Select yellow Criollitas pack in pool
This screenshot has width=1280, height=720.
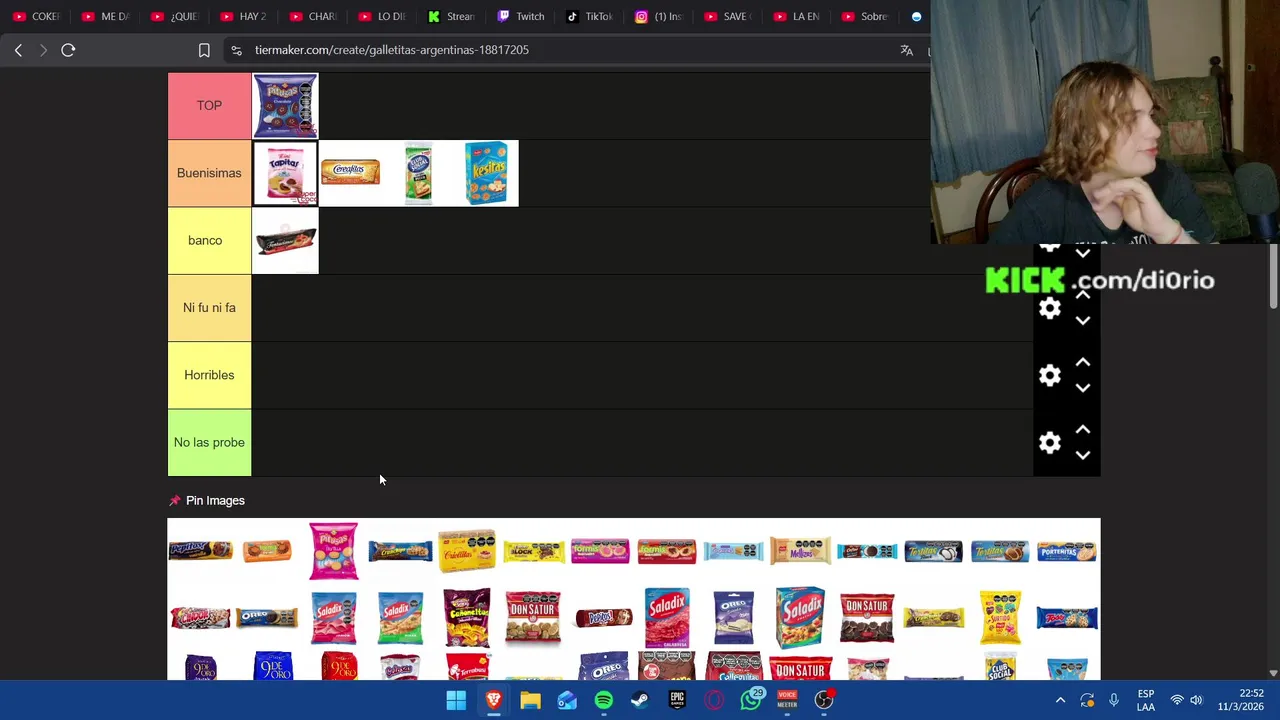click(467, 551)
